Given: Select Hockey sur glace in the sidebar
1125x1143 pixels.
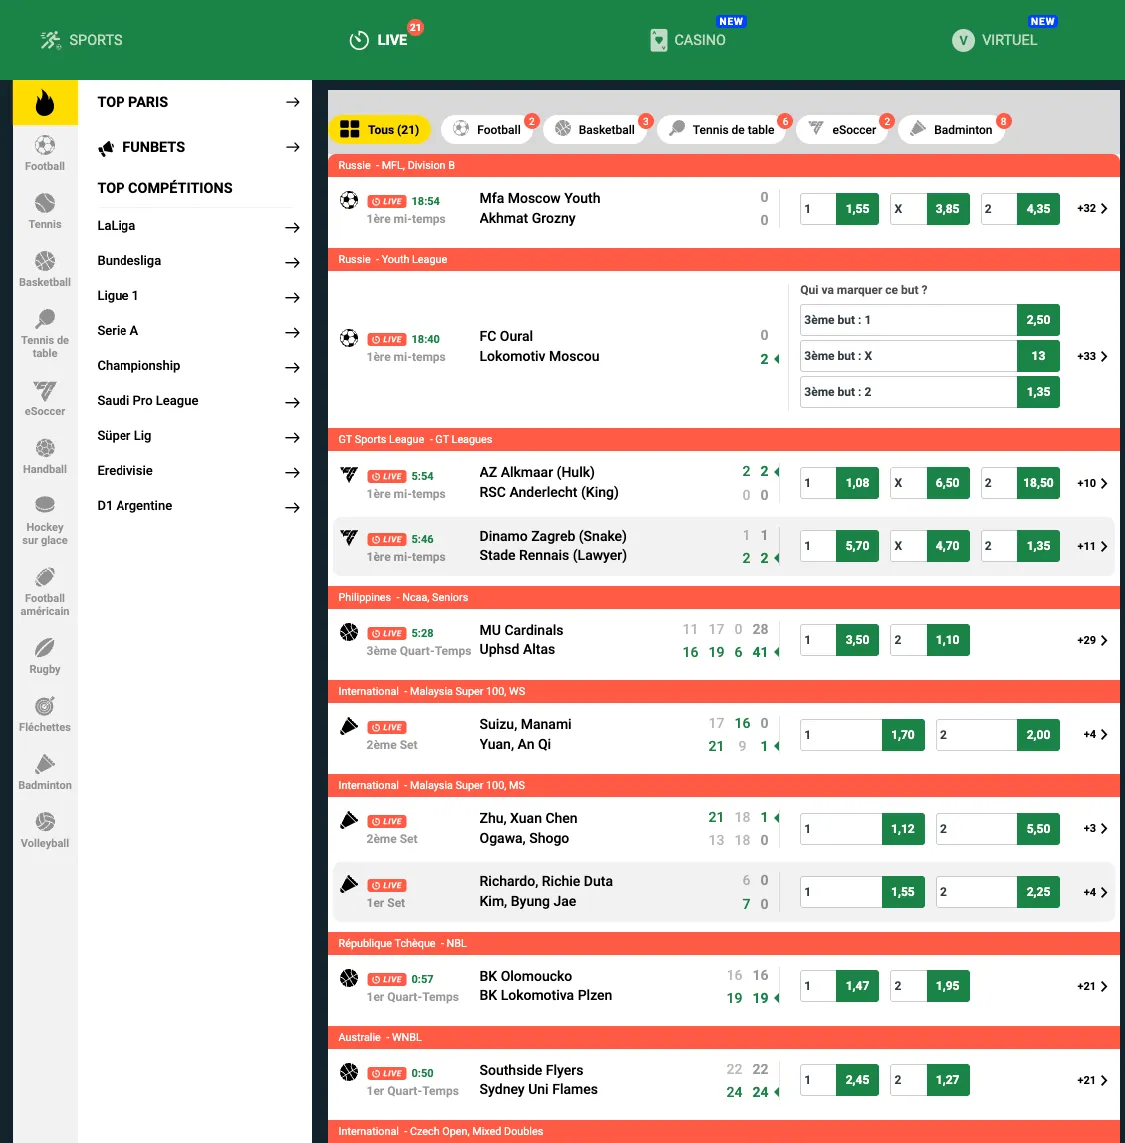Looking at the screenshot, I should tap(45, 520).
